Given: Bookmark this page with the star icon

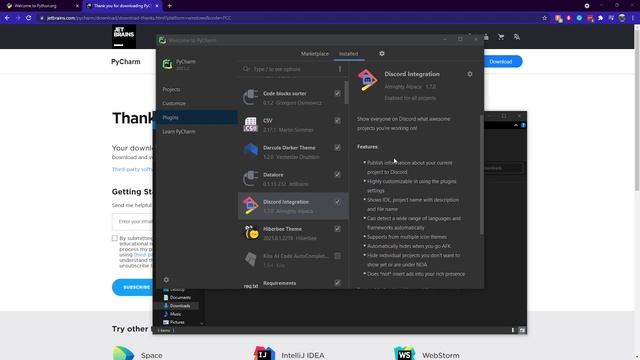Looking at the screenshot, I should tap(544, 18).
